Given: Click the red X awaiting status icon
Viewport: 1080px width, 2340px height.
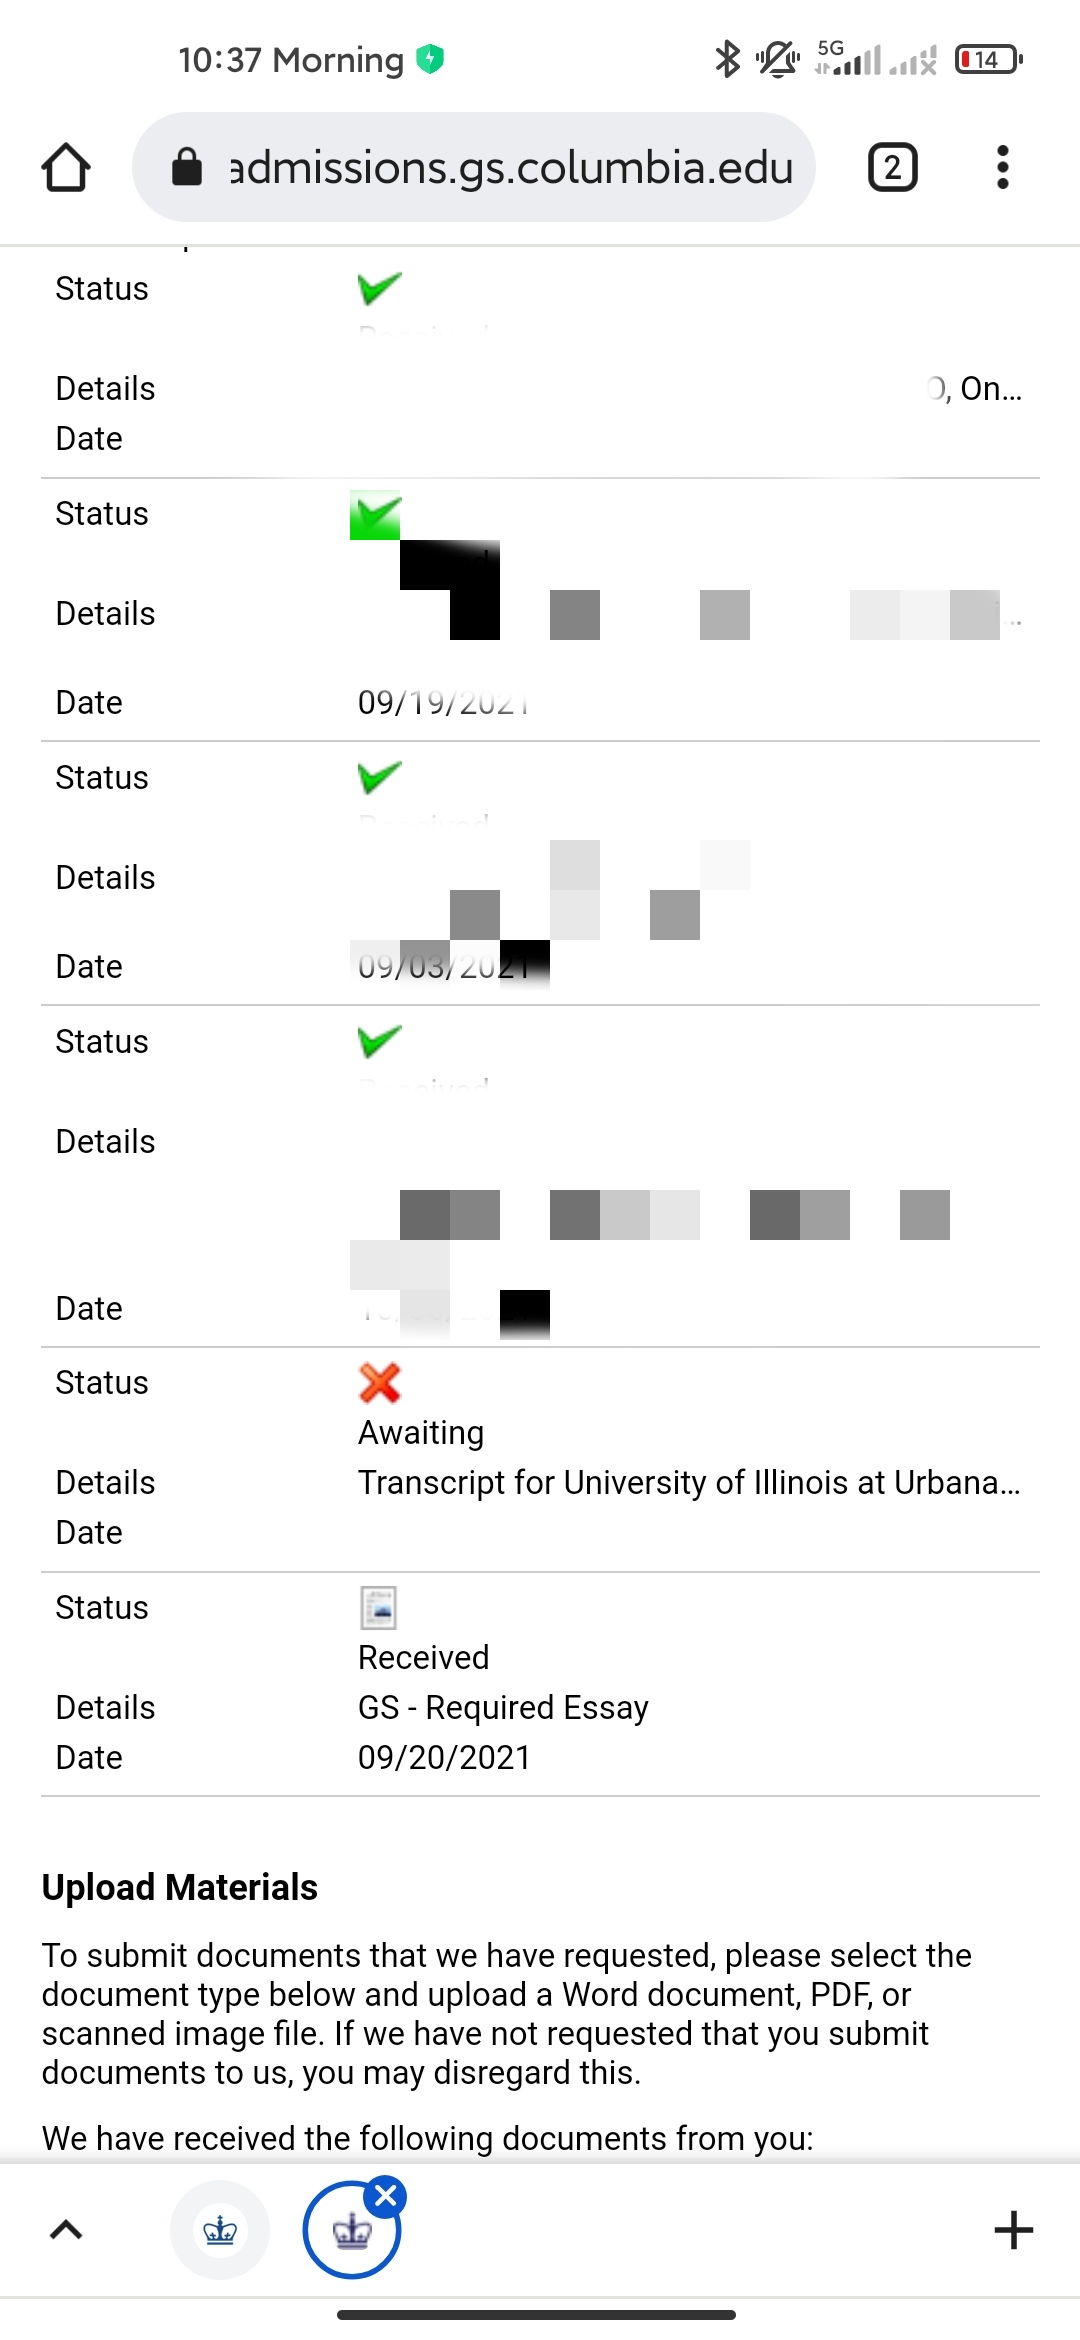Looking at the screenshot, I should (379, 1383).
